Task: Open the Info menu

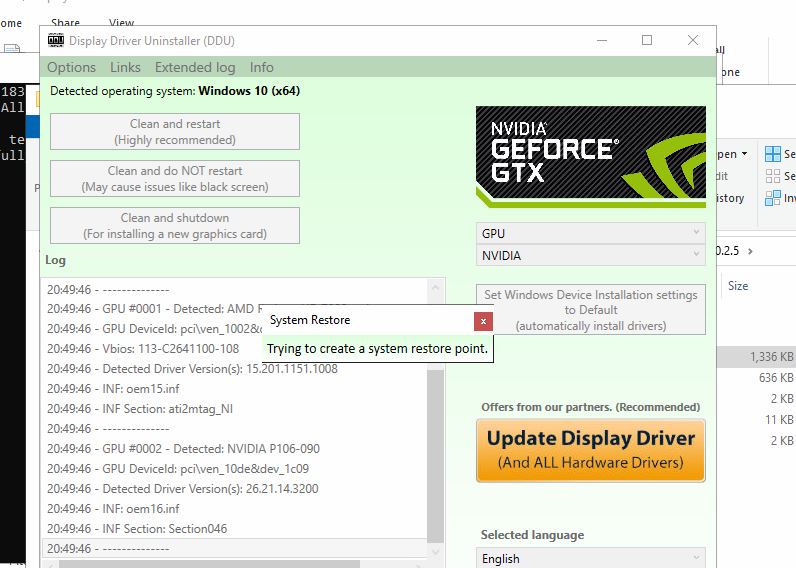Action: coord(261,67)
